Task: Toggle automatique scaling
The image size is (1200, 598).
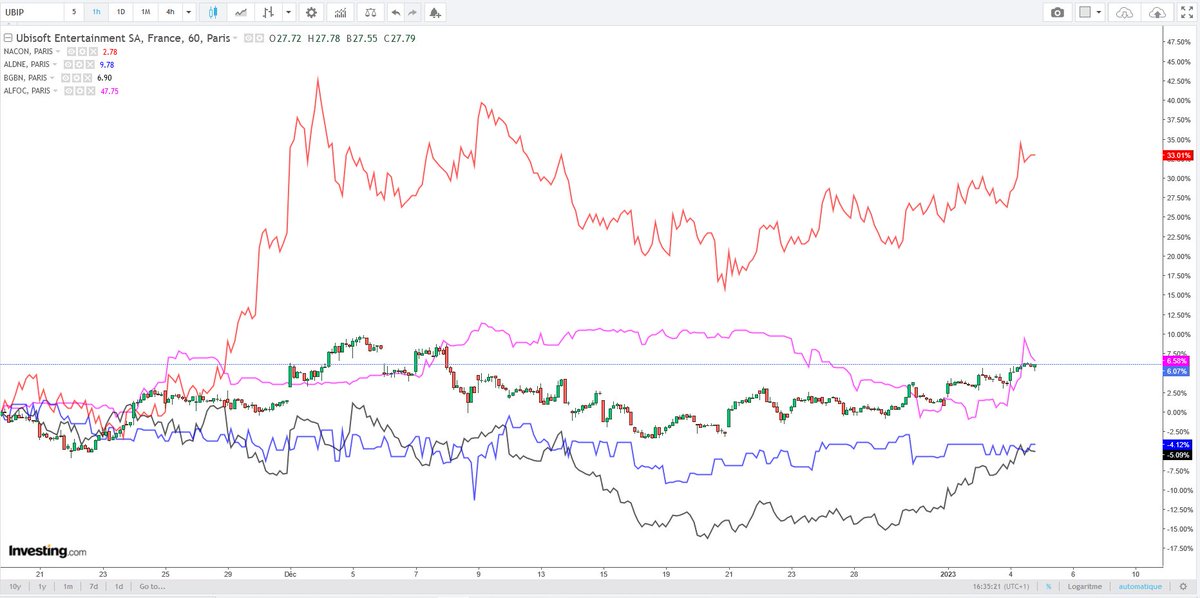Action: [1141, 587]
